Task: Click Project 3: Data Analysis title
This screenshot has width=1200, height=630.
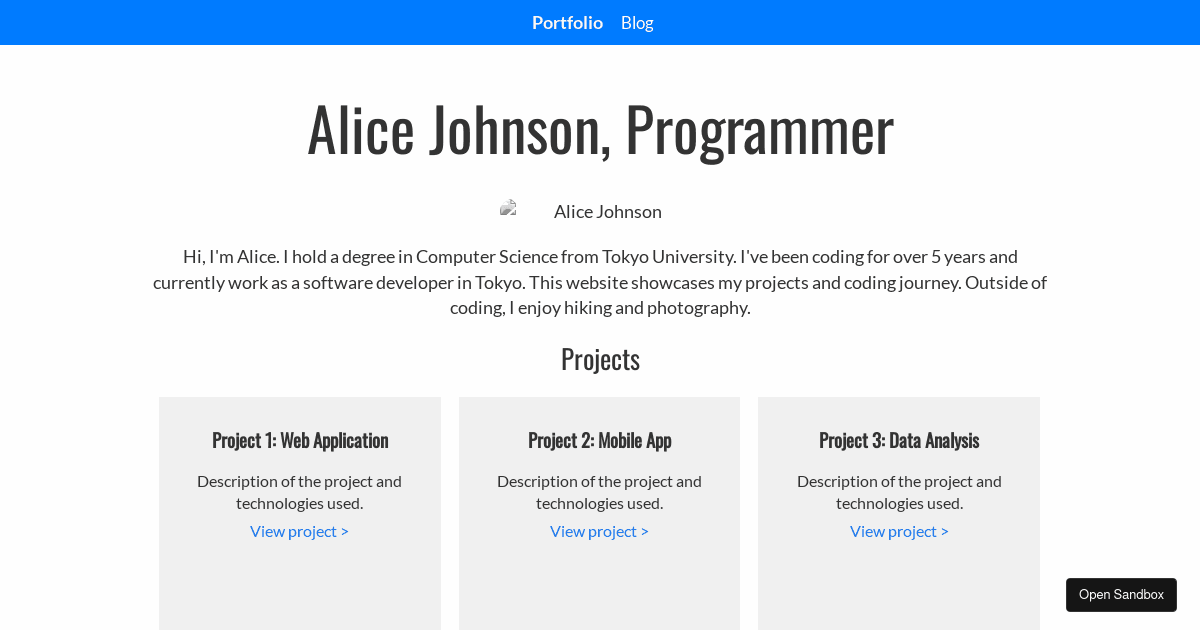Action: [898, 440]
